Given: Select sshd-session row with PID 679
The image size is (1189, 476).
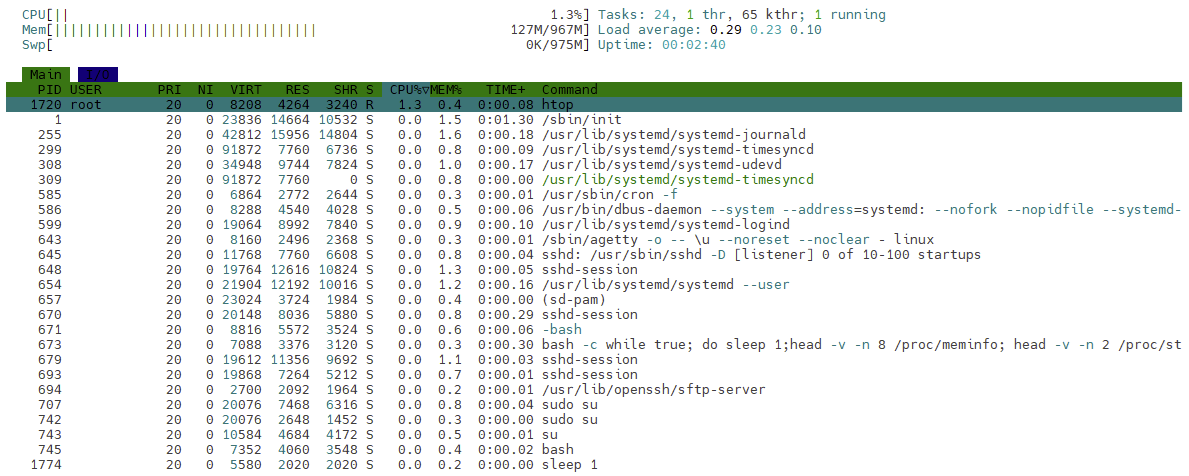Looking at the screenshot, I should click(x=594, y=359).
